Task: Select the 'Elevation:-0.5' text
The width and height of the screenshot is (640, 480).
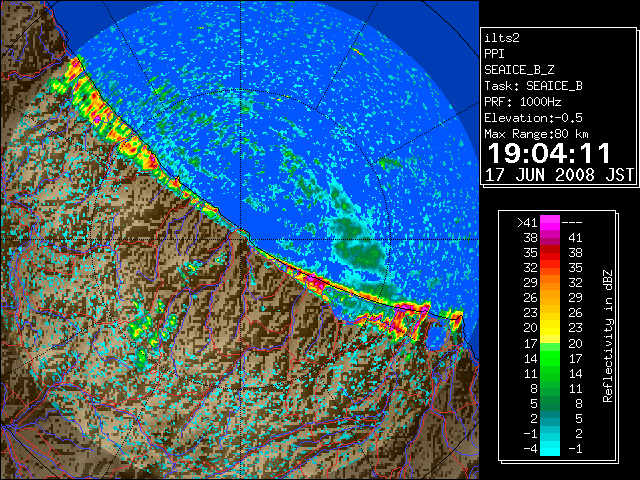Action: 533,118
